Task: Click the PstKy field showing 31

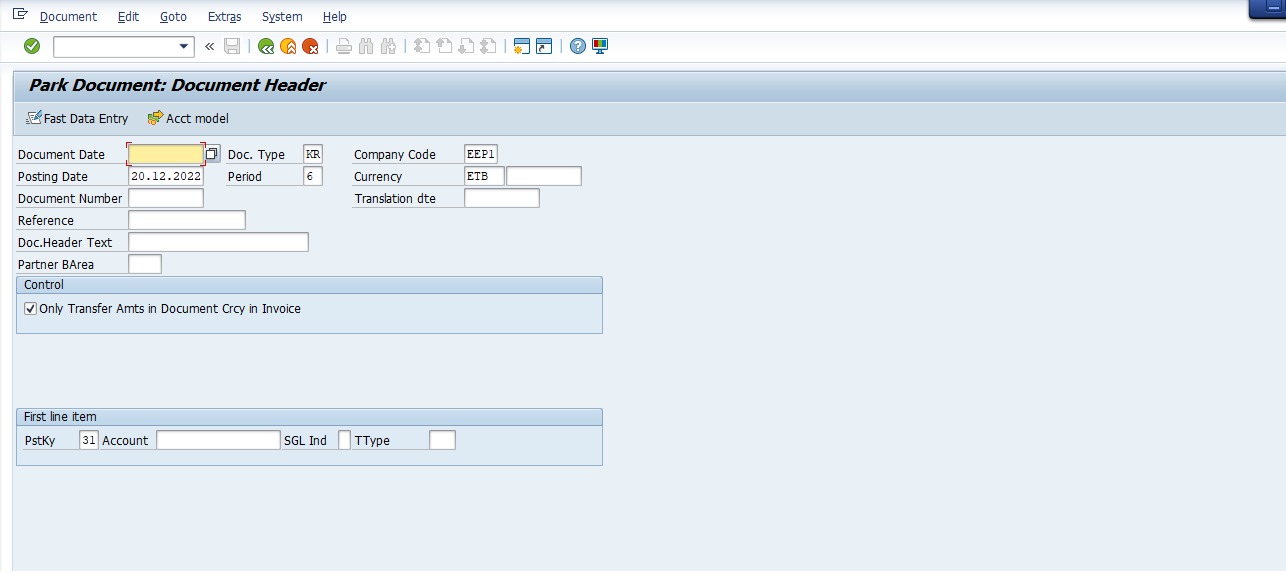Action: pyautogui.click(x=89, y=440)
